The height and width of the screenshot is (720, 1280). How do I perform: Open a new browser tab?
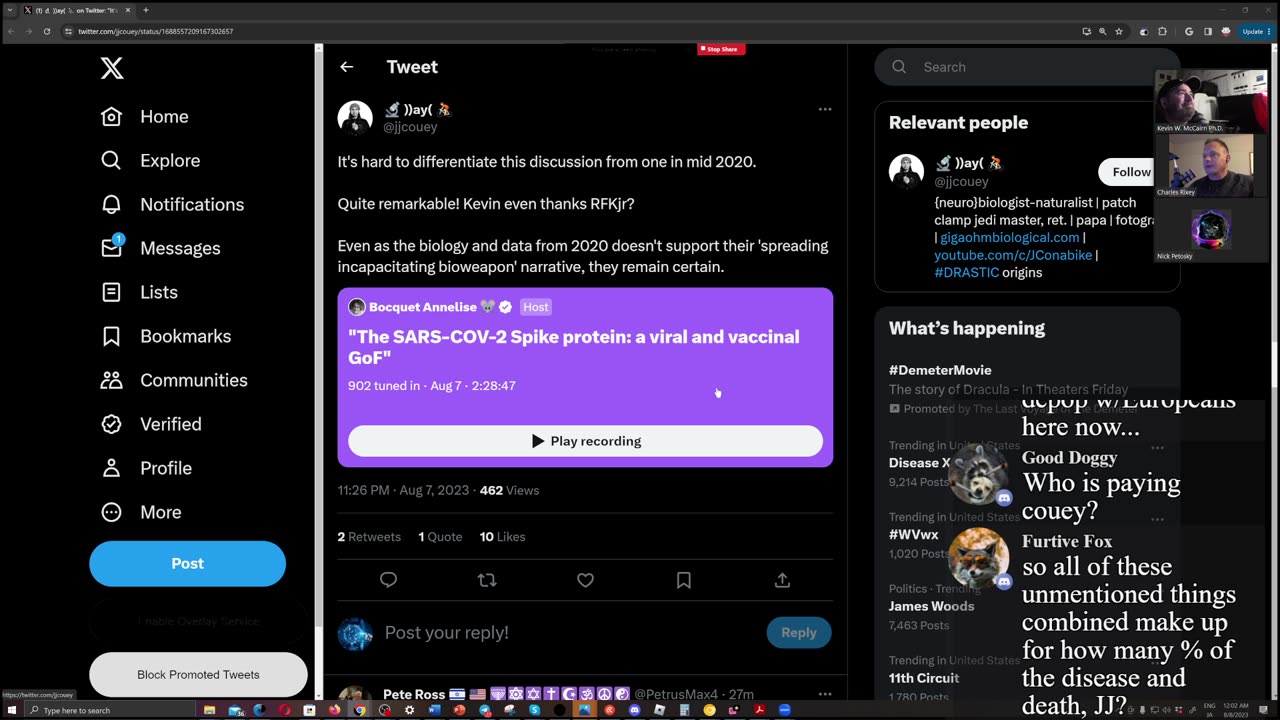pyautogui.click(x=146, y=10)
